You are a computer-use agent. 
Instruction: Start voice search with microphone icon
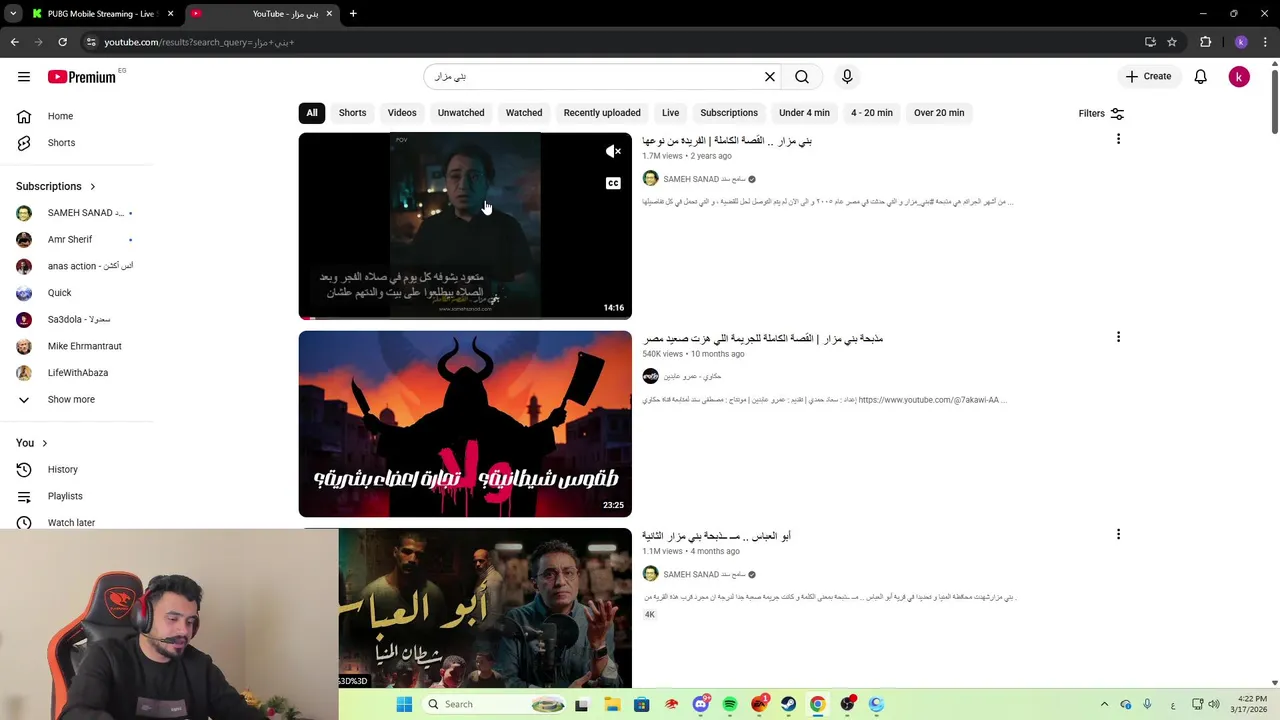[847, 76]
